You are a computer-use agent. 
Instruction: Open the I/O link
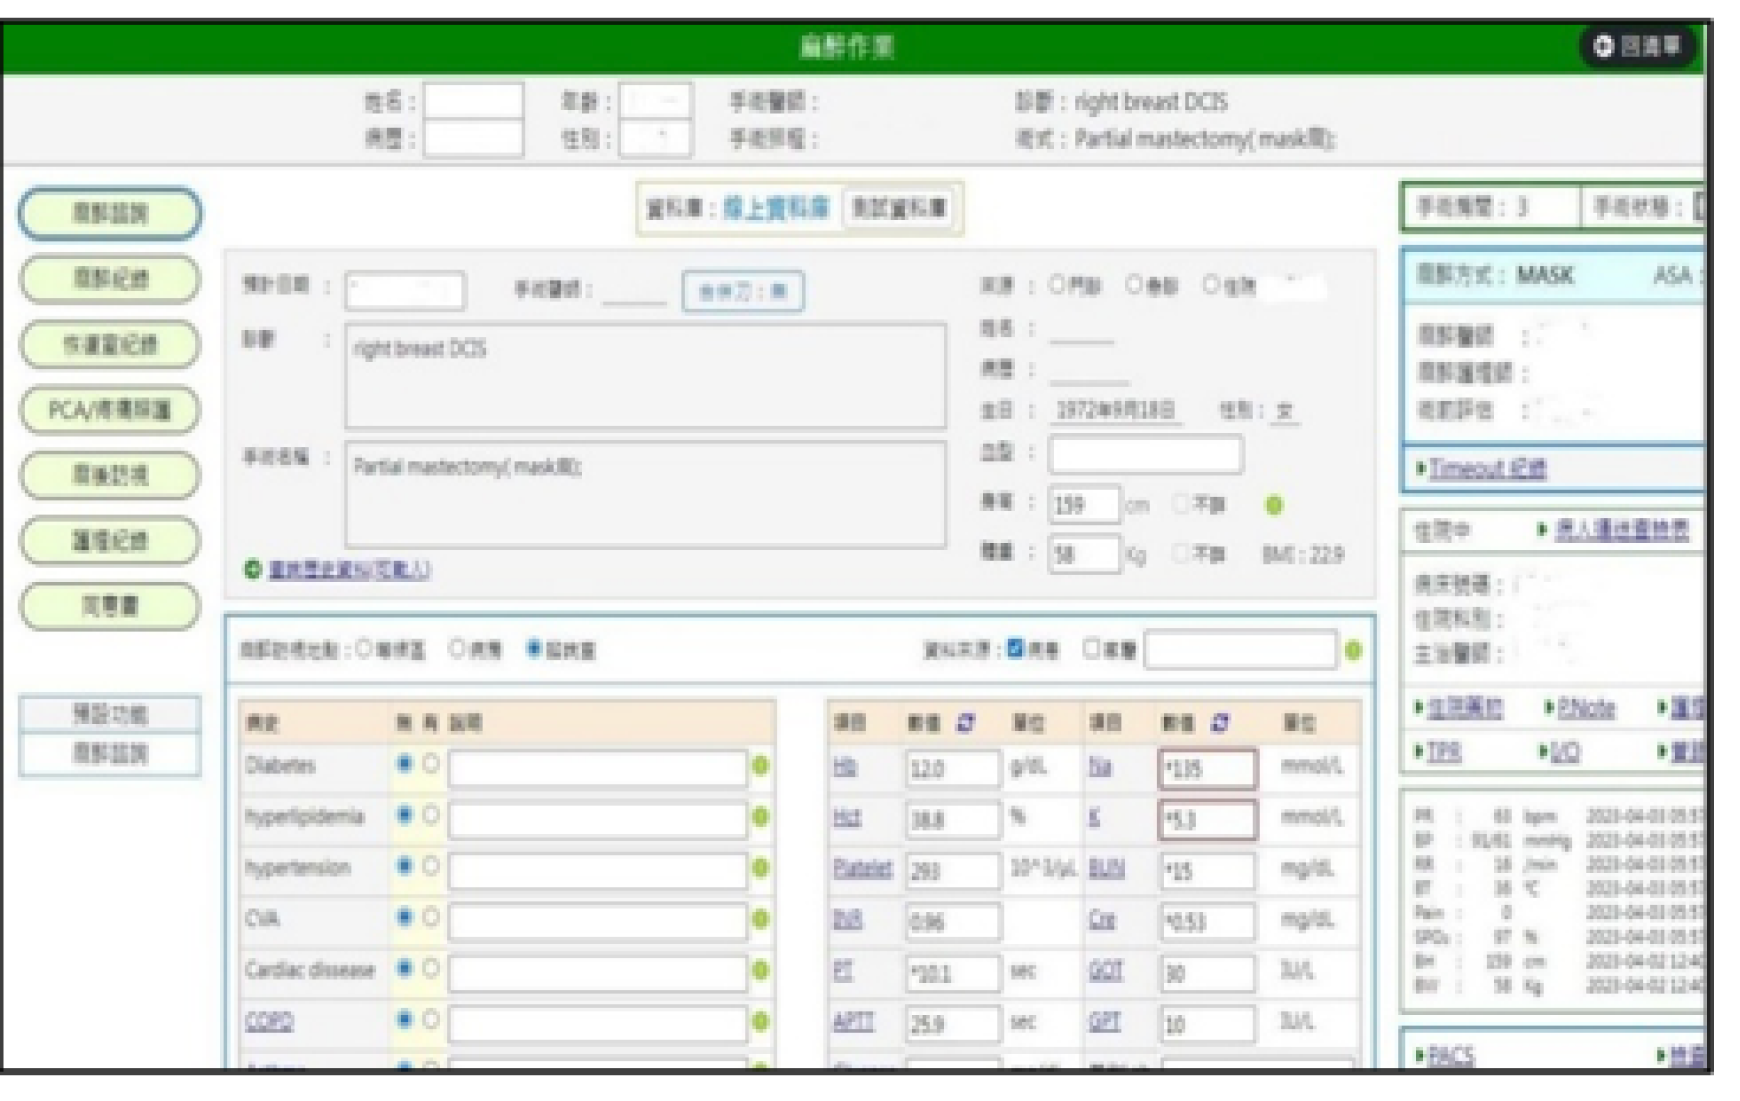coord(1565,752)
